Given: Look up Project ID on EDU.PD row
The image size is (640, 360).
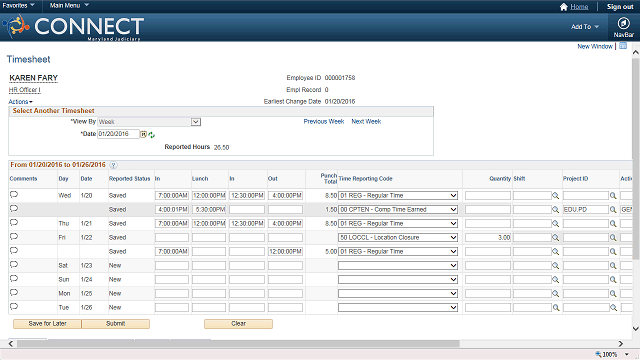Looking at the screenshot, I should coord(613,210).
